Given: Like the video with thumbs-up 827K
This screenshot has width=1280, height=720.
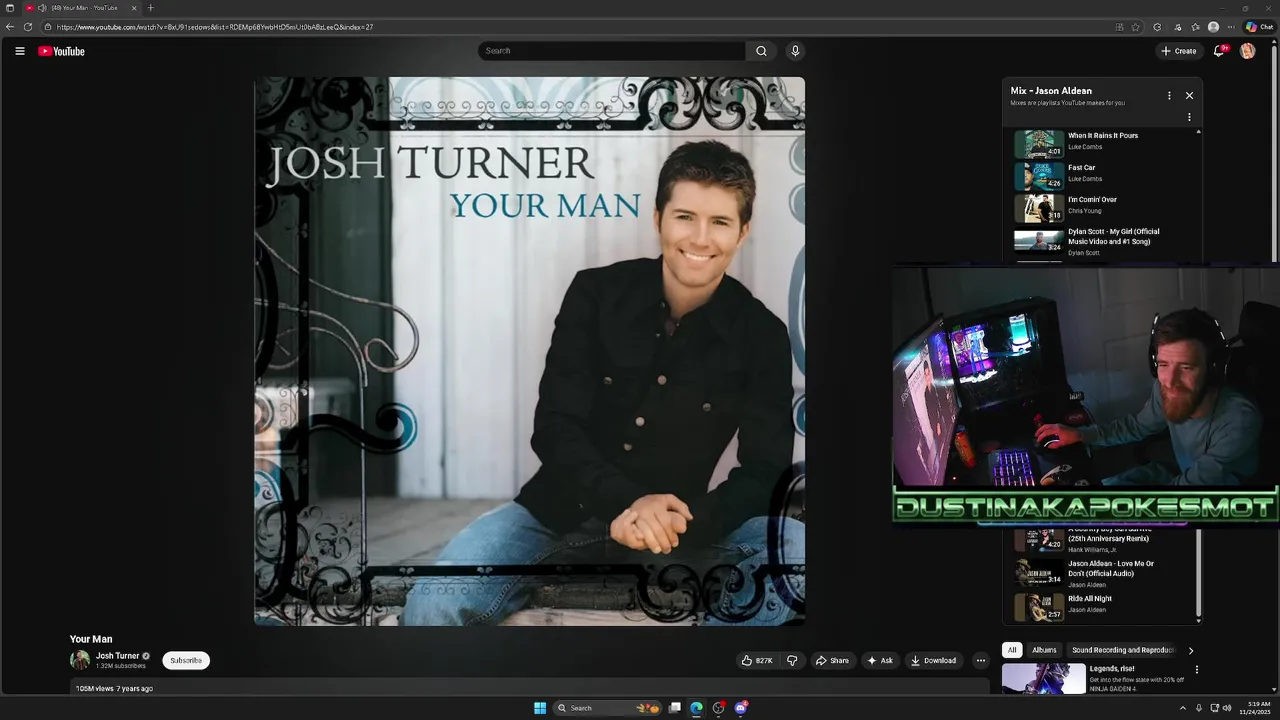Looking at the screenshot, I should [757, 660].
